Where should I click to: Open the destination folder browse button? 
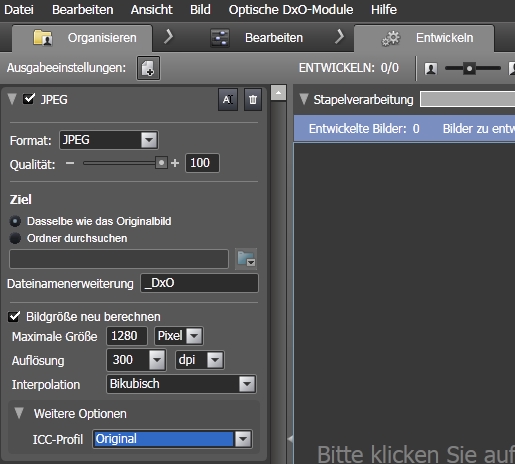point(246,259)
